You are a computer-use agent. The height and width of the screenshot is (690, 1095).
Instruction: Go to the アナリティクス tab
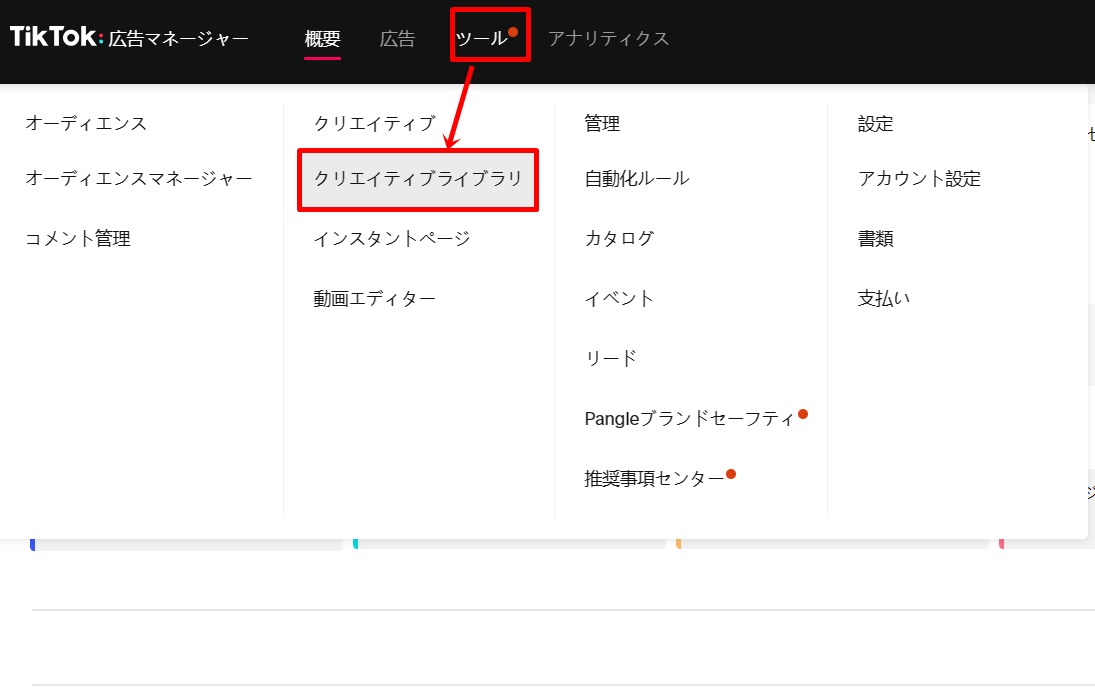tap(608, 39)
